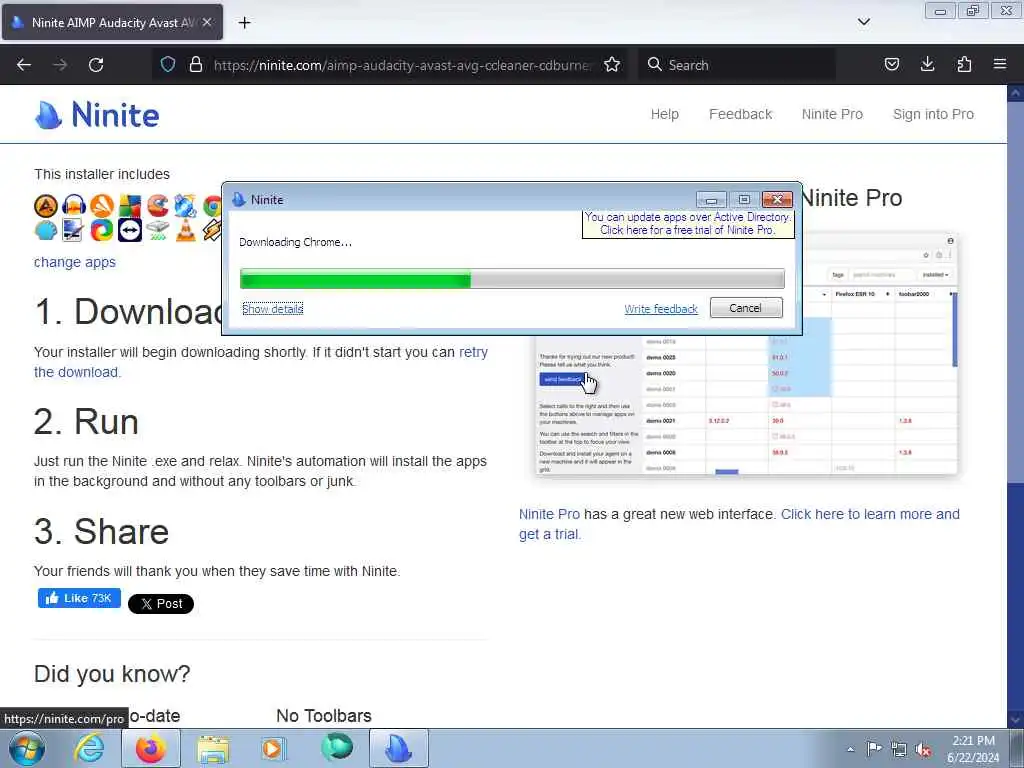Click the taskbar clock showing 2:21 PM
This screenshot has width=1024, height=768.
click(x=973, y=749)
